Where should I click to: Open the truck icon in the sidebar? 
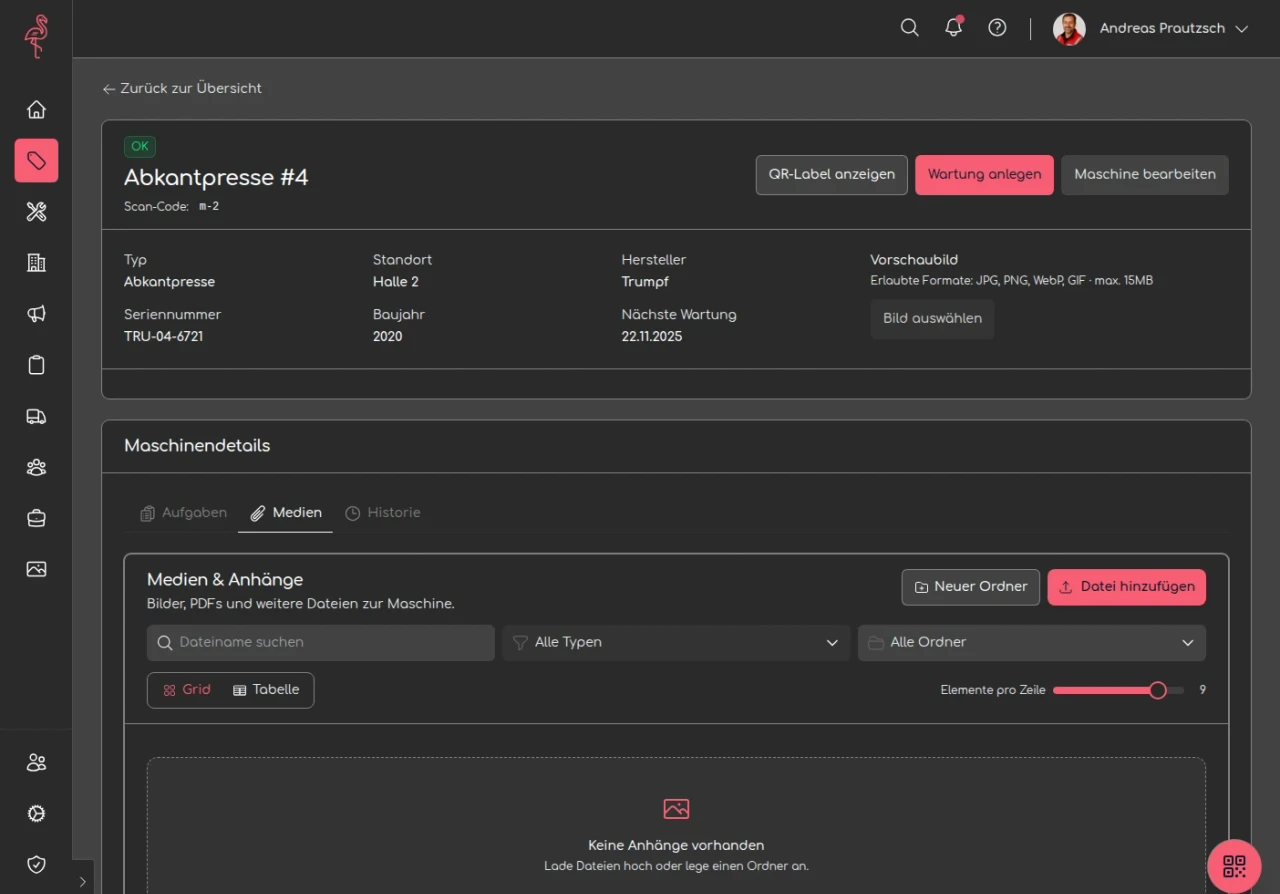tap(36, 416)
